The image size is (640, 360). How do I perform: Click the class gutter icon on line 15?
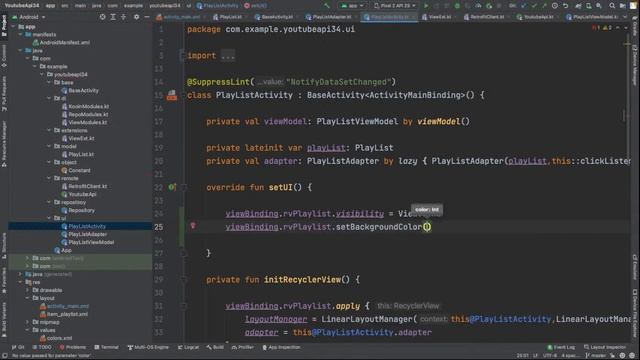coord(172,96)
